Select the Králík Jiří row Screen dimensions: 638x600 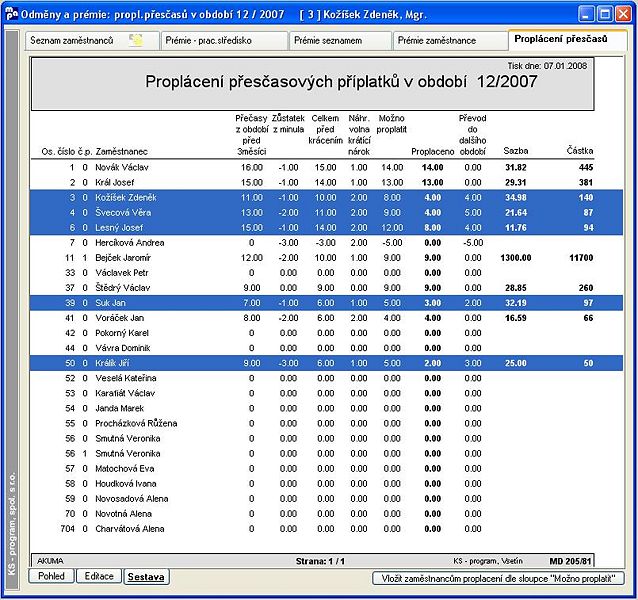tap(326, 363)
